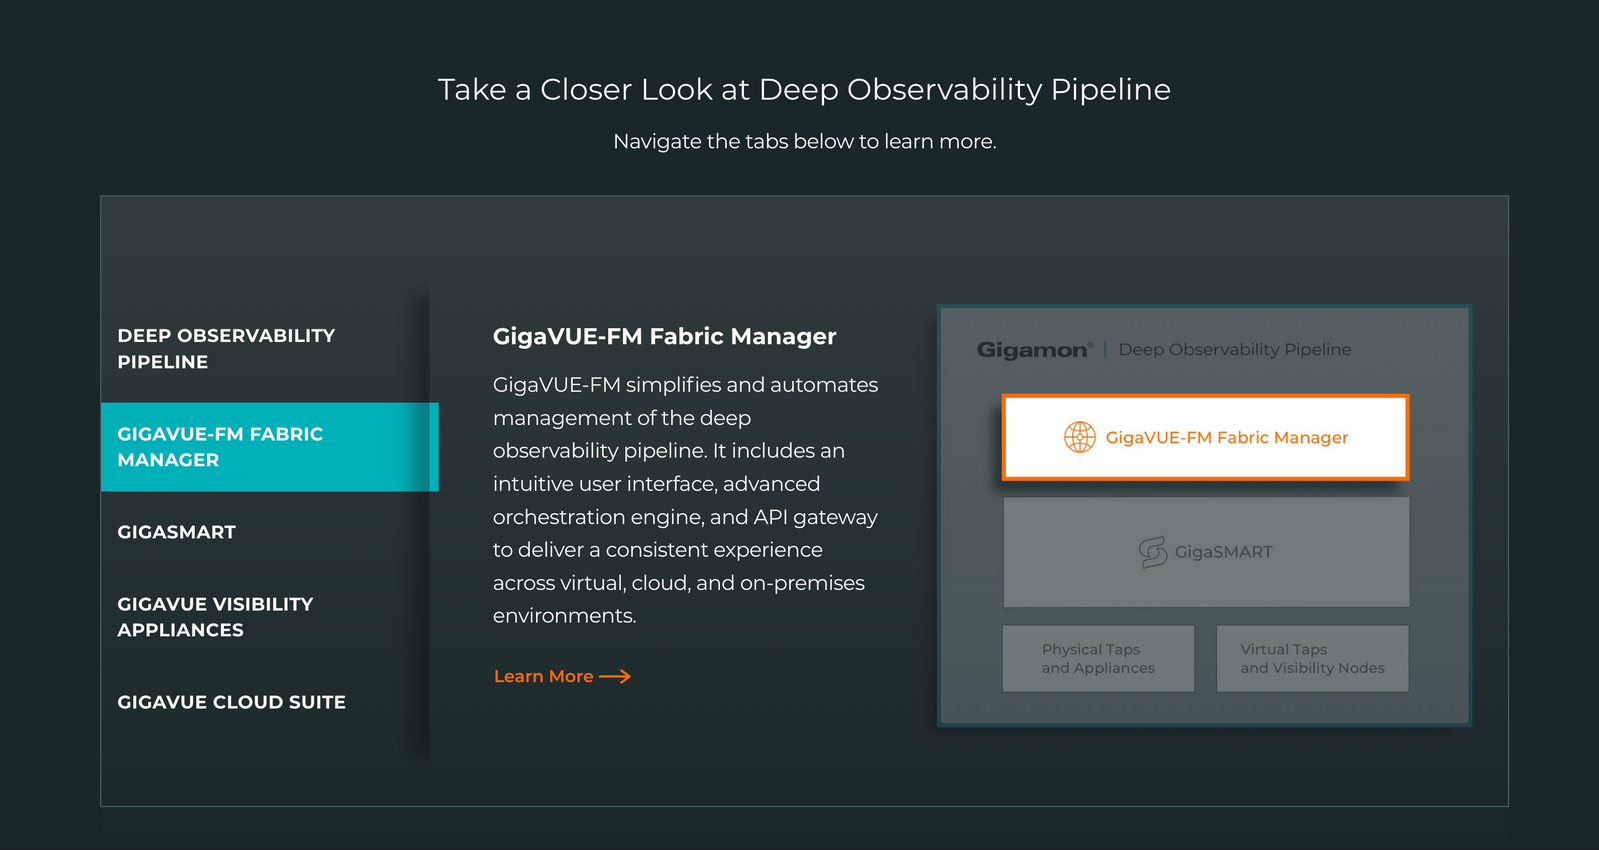1599x850 pixels.
Task: Select the GigaSMART diagram block
Action: (x=1206, y=552)
